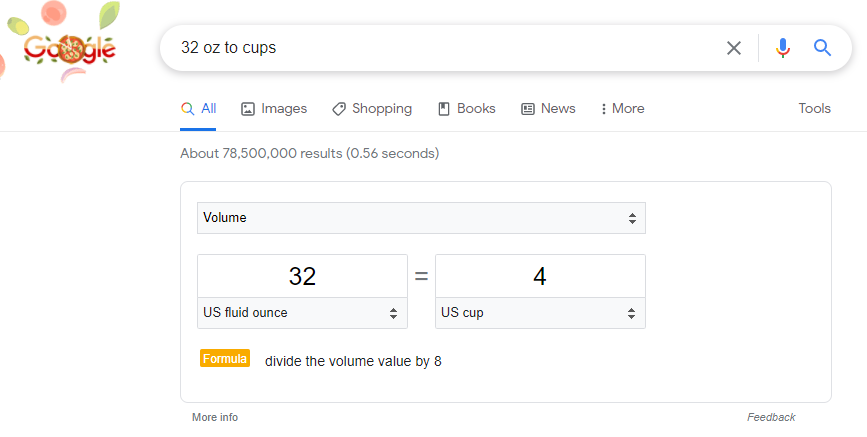Click the More info link
This screenshot has height=437, width=867.
[x=215, y=417]
